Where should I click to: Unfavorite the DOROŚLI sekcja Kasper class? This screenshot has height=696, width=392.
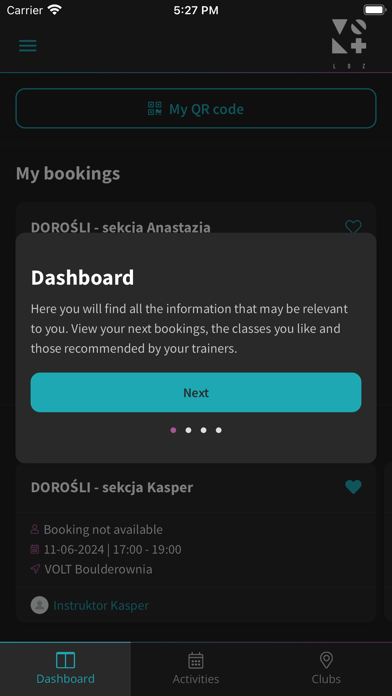[x=353, y=487]
